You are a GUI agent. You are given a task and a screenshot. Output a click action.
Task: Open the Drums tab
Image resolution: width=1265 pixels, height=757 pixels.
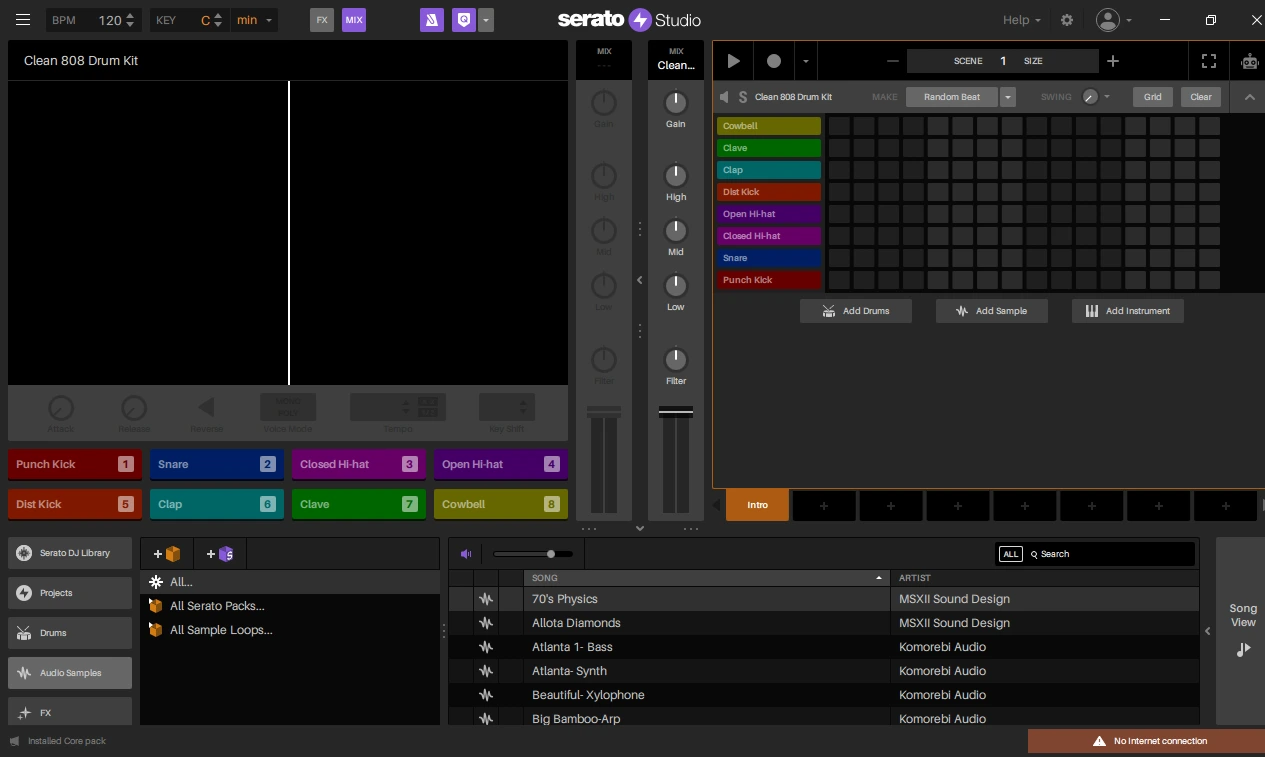coord(70,633)
